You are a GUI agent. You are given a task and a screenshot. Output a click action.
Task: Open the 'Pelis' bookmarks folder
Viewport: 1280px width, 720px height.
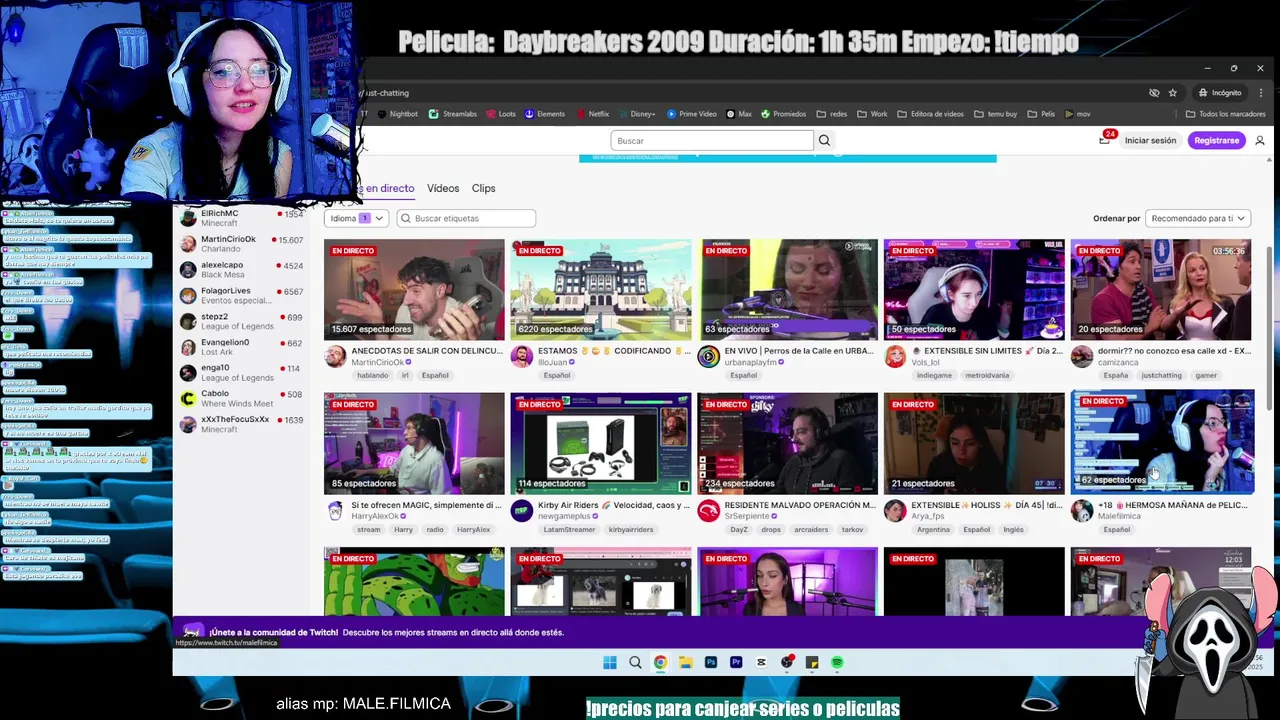pos(1041,114)
